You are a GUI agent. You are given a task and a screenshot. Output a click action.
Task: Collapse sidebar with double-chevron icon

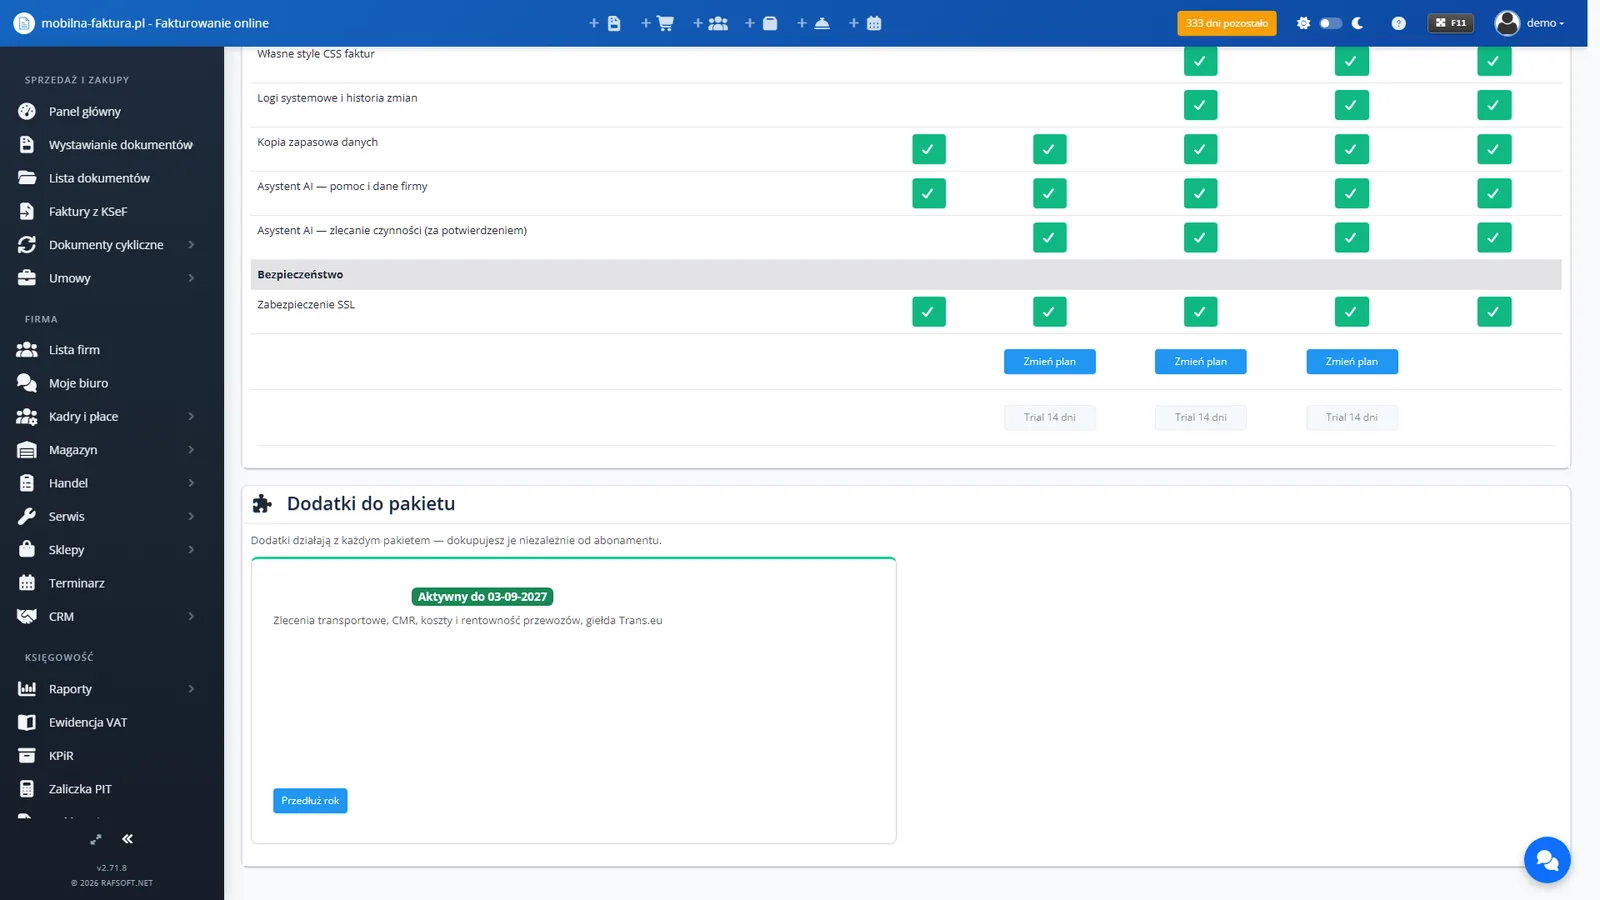coord(127,839)
